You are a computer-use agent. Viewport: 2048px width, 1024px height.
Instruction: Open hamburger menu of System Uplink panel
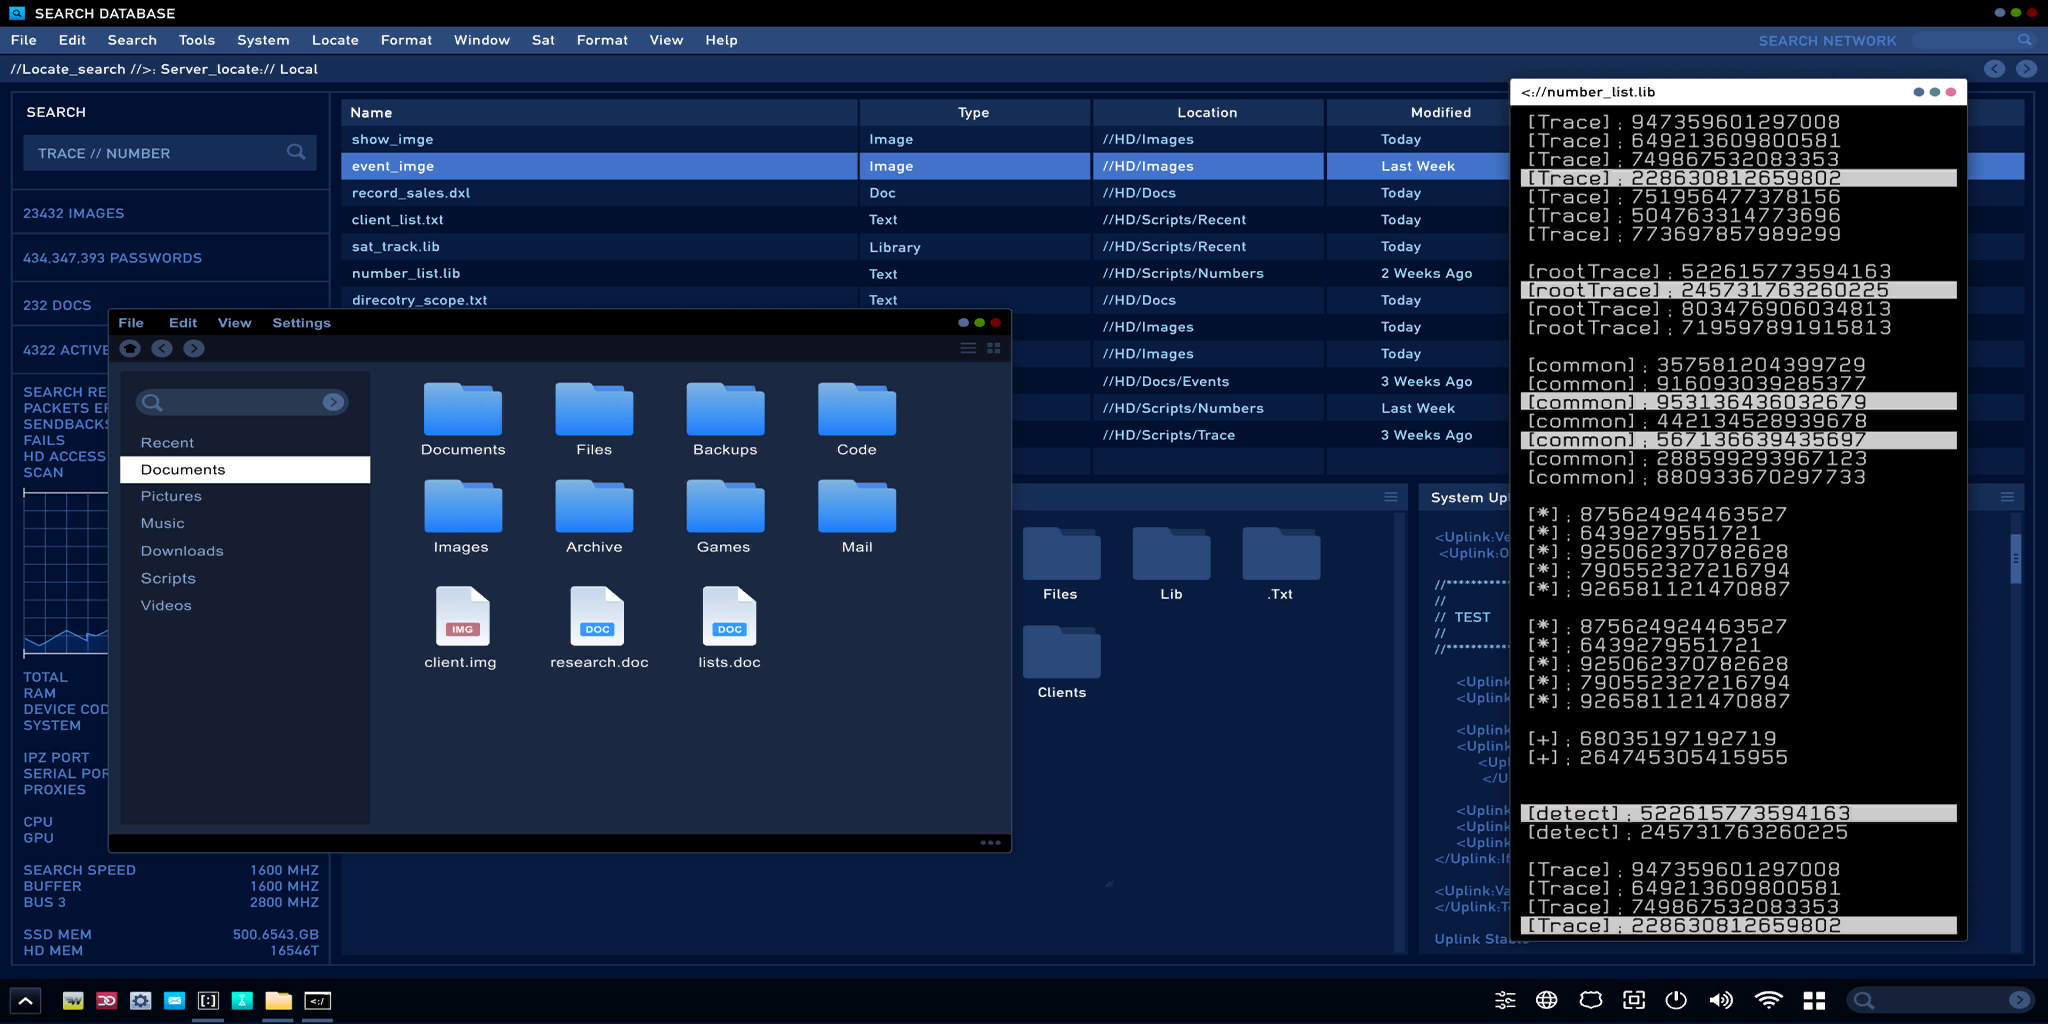point(2007,497)
